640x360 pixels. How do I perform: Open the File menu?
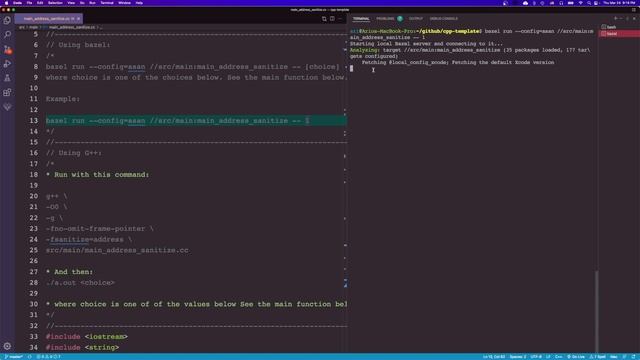[29, 3]
